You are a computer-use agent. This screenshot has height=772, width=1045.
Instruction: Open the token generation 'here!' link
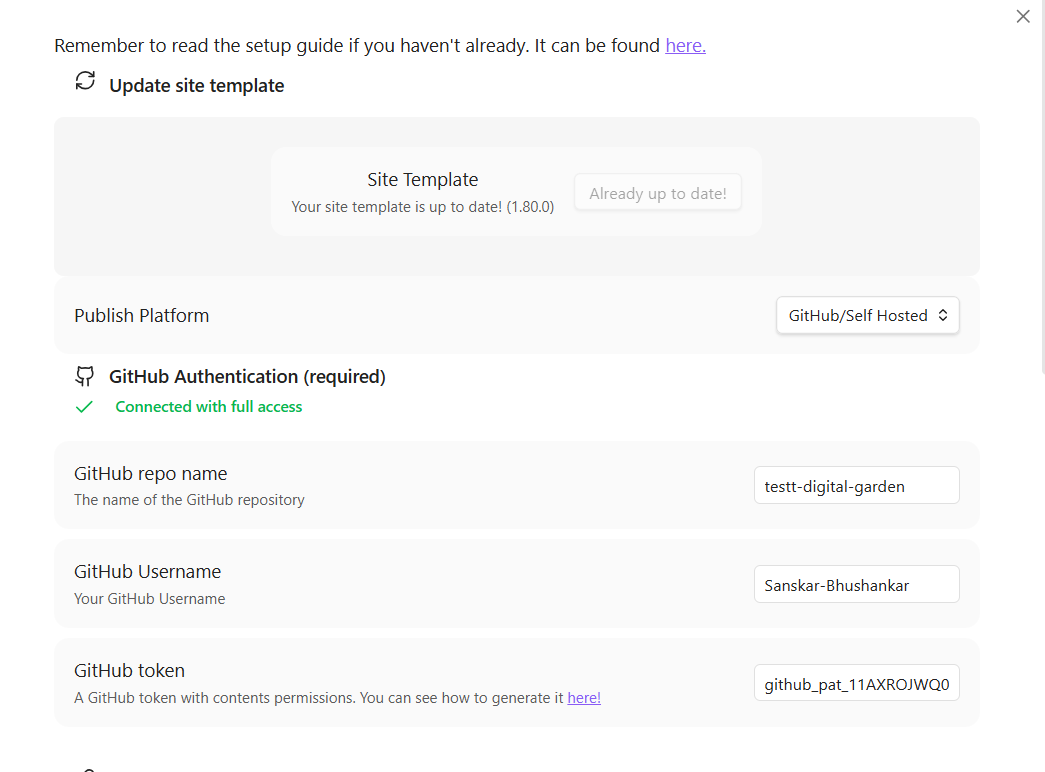(584, 697)
